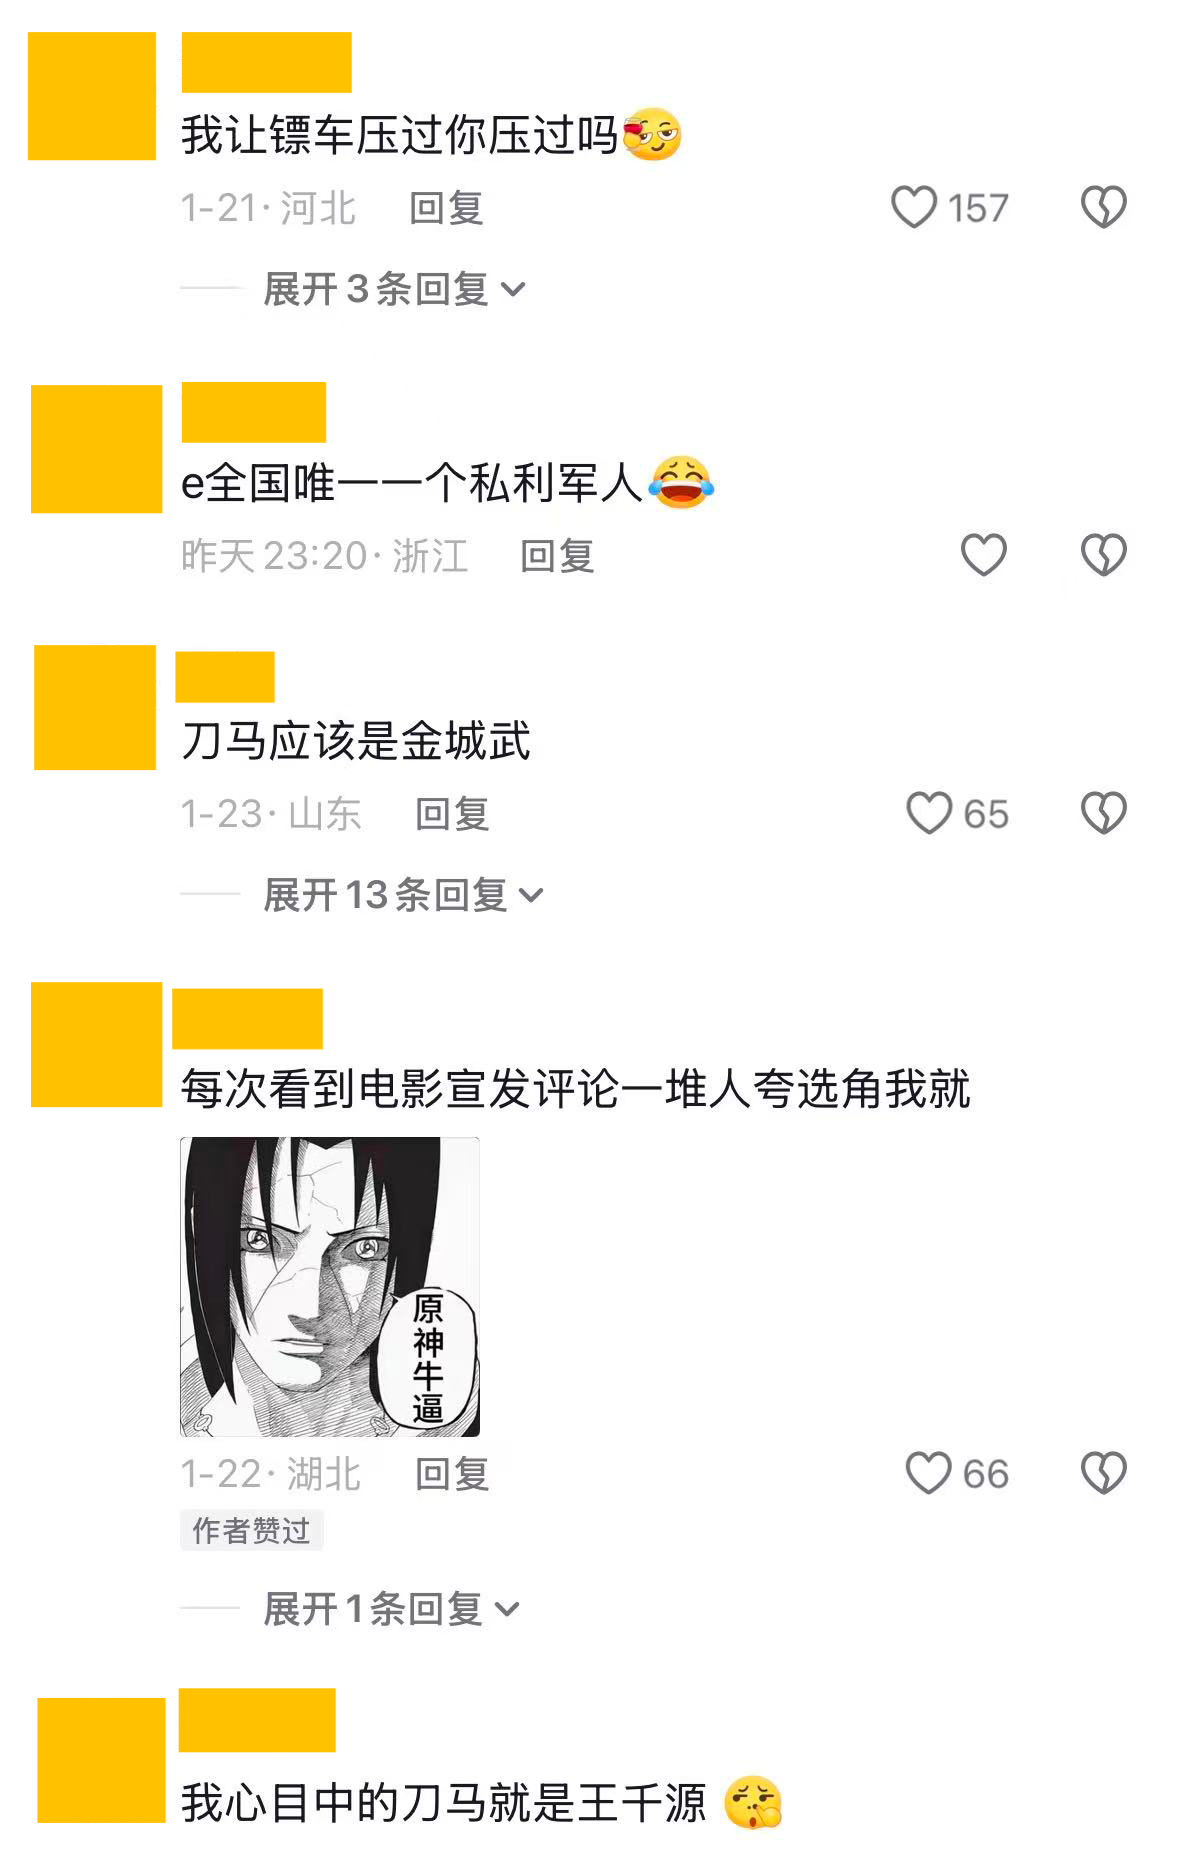Reply to the 湖北 comment

pyautogui.click(x=452, y=1474)
